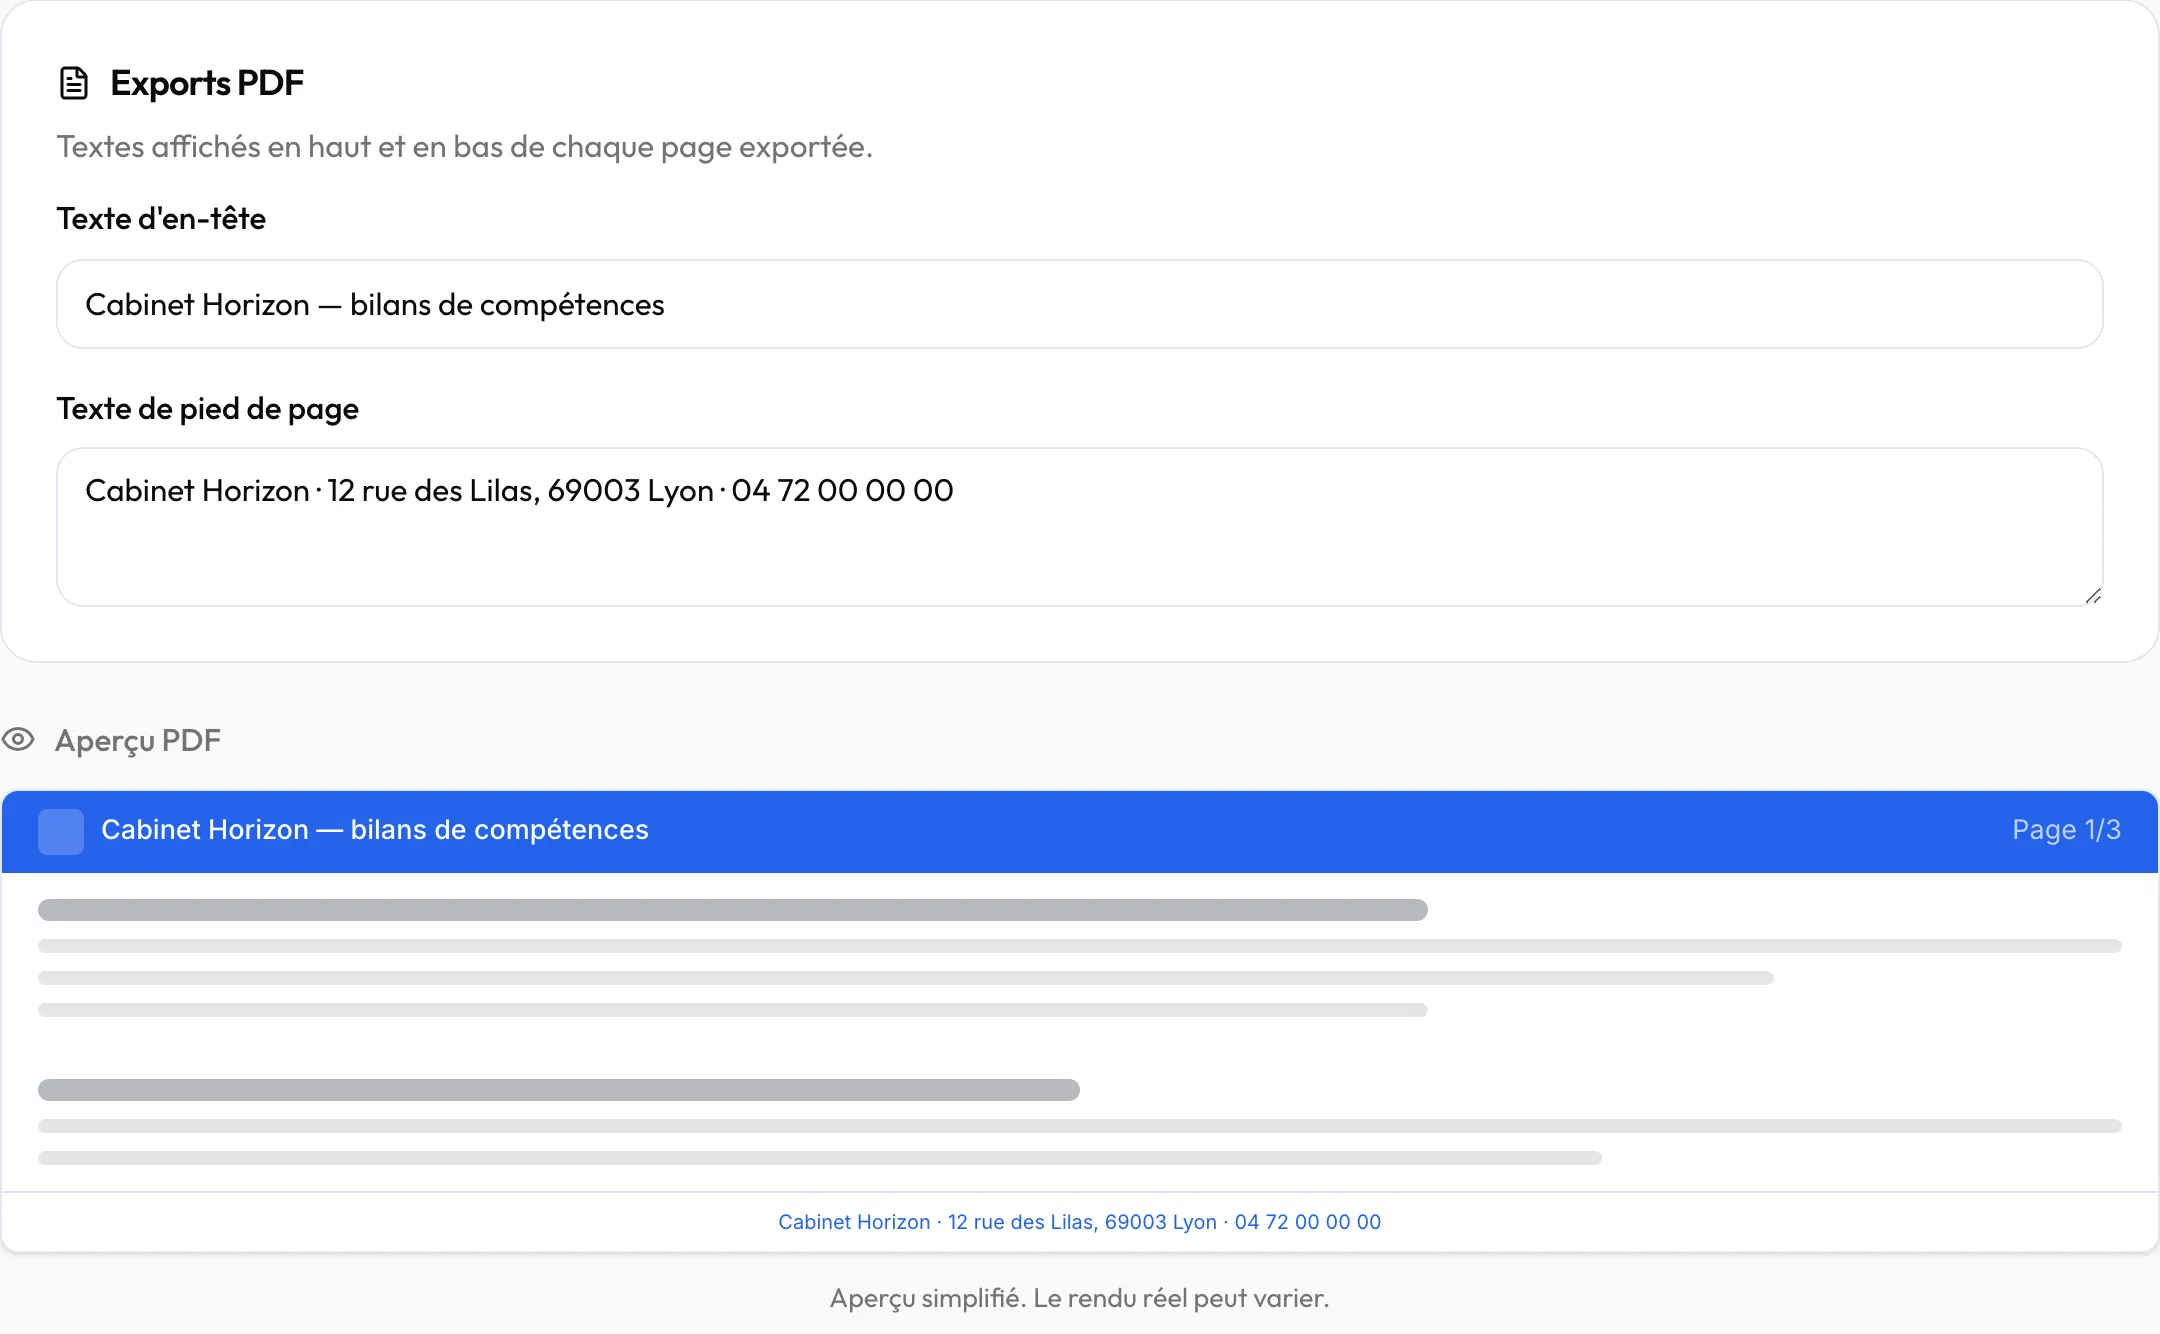2160x1334 pixels.
Task: Click the eye icon beside Aperçu PDF
Action: 18,740
